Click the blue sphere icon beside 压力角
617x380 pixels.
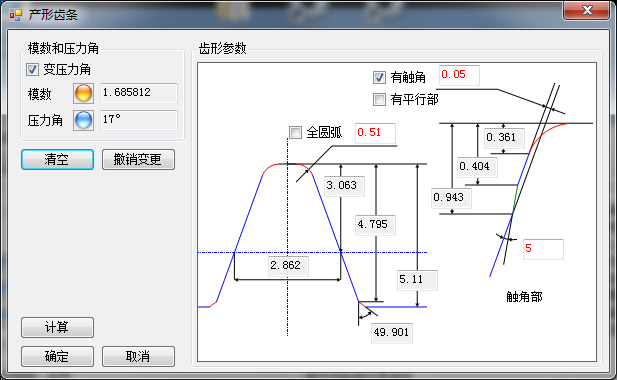(83, 120)
